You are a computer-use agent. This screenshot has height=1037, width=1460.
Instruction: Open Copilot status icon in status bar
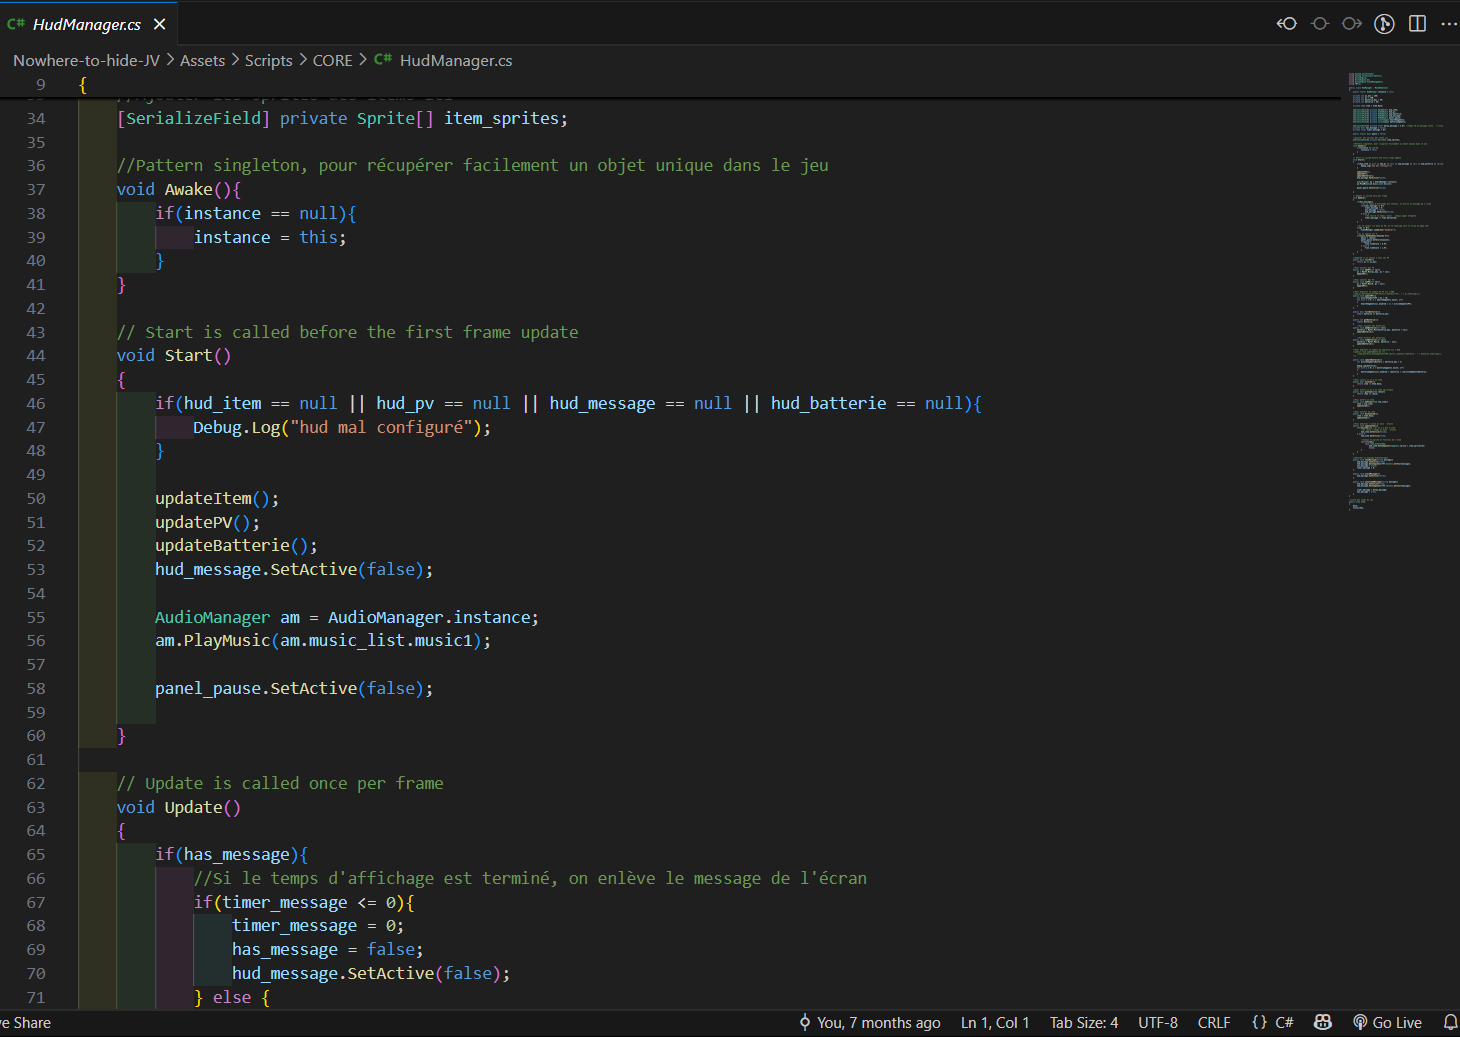pos(1323,1022)
